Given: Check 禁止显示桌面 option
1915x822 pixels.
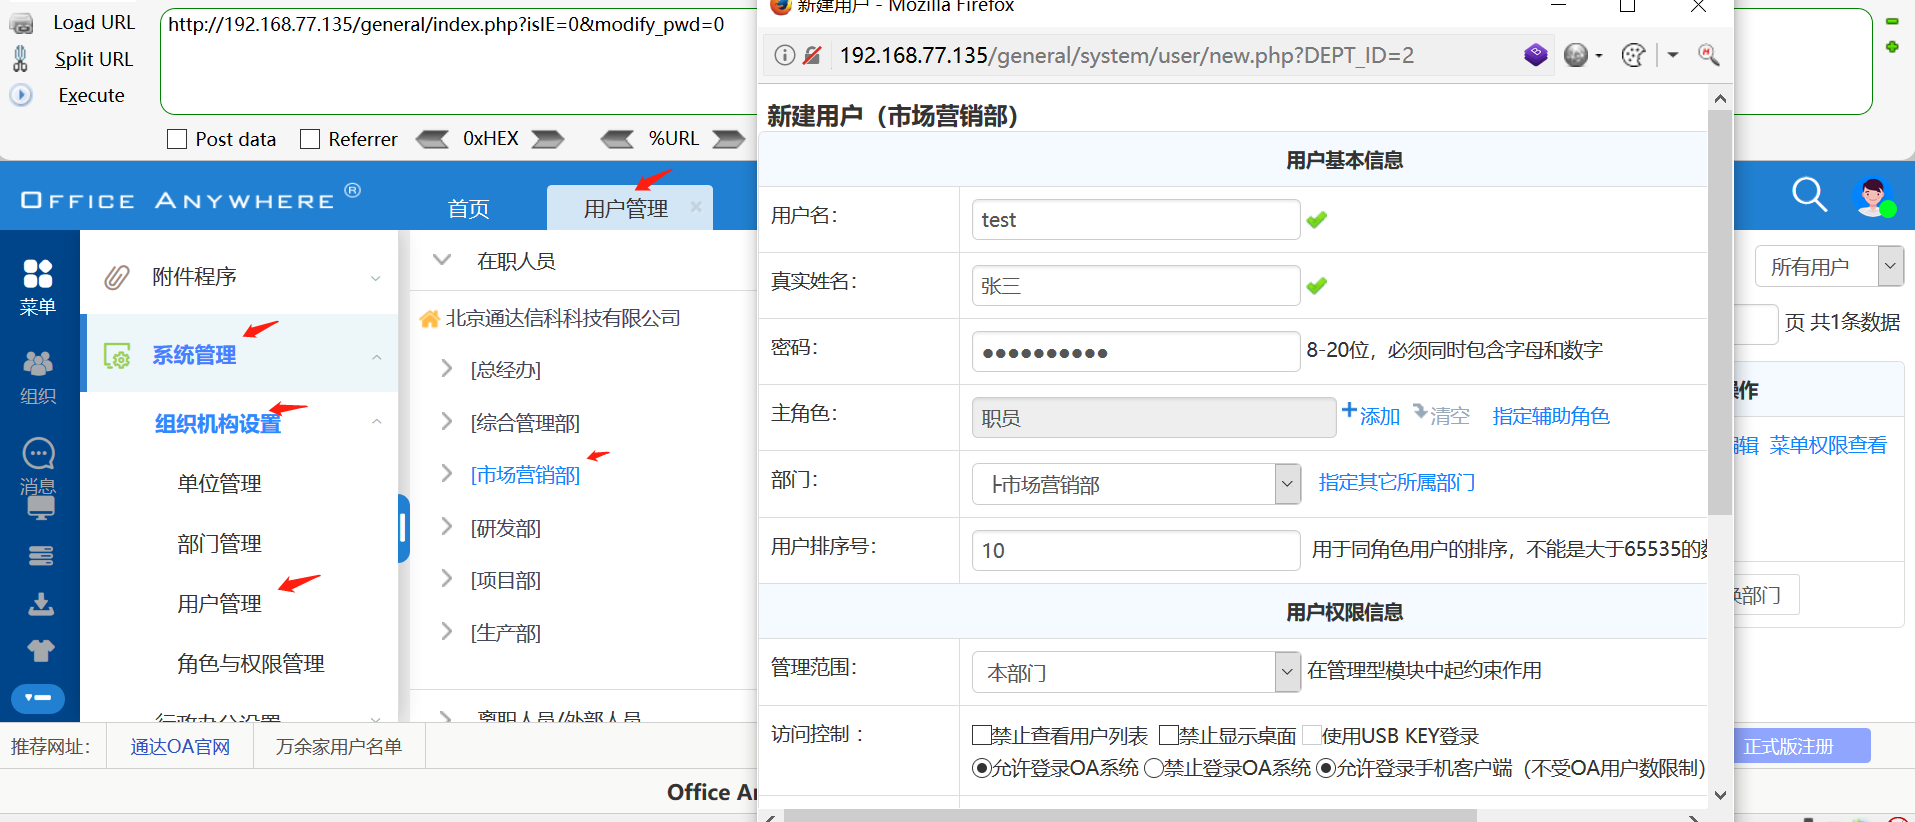Looking at the screenshot, I should (1168, 736).
